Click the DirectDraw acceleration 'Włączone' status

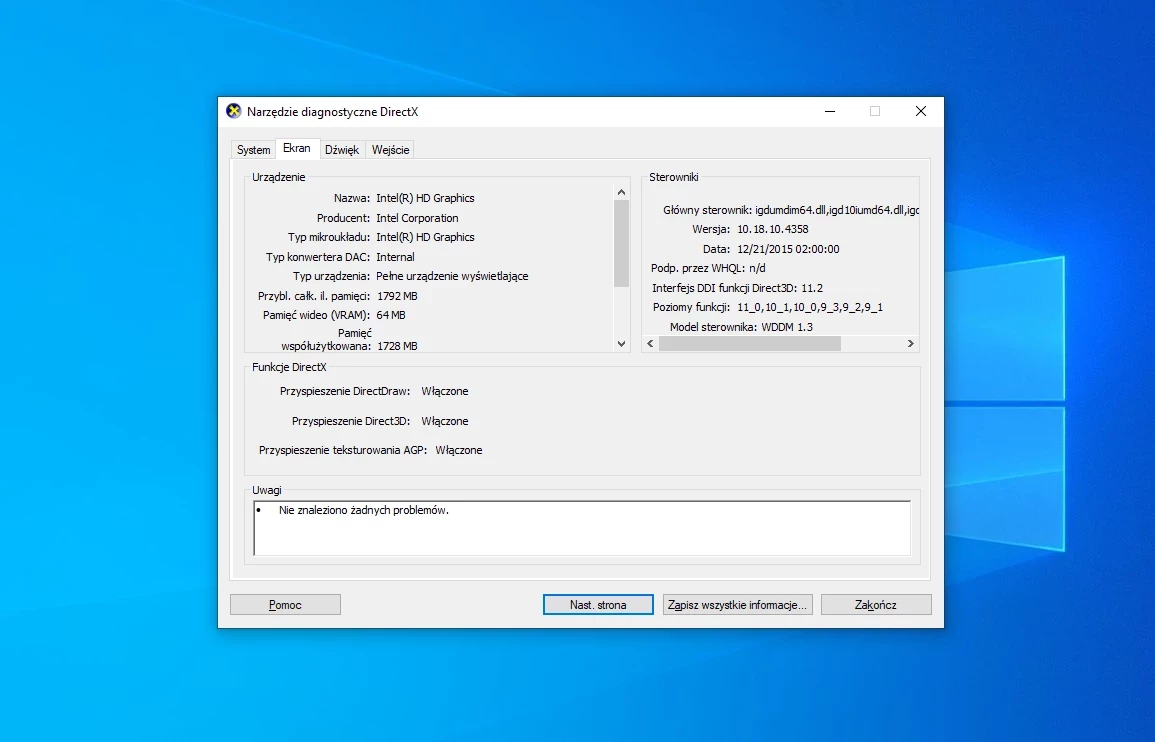[x=445, y=391]
